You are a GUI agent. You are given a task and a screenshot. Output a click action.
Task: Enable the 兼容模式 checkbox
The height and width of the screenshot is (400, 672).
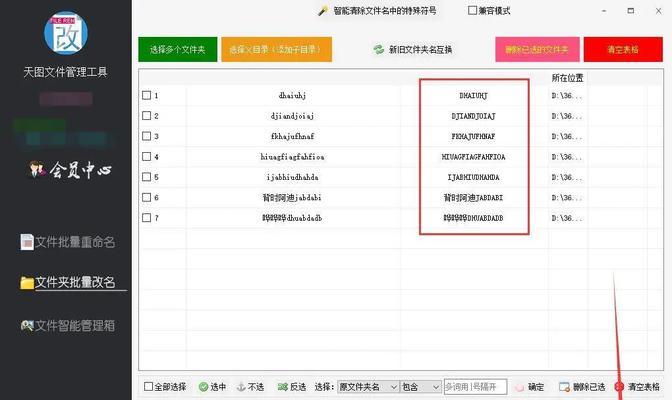tap(472, 10)
